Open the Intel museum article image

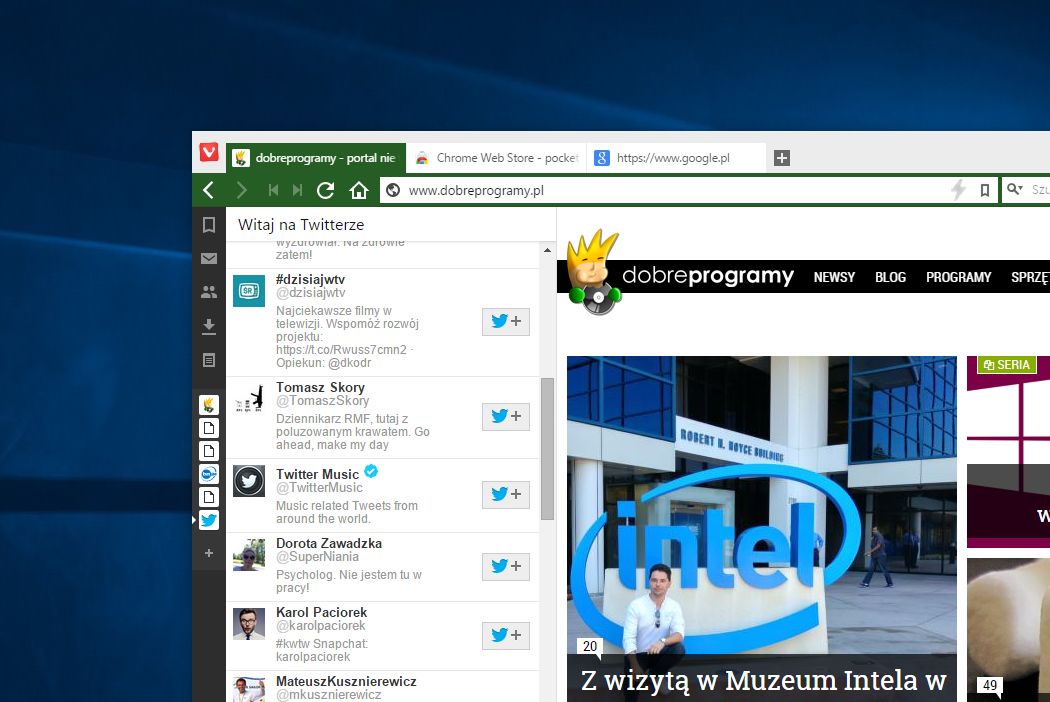[761, 506]
